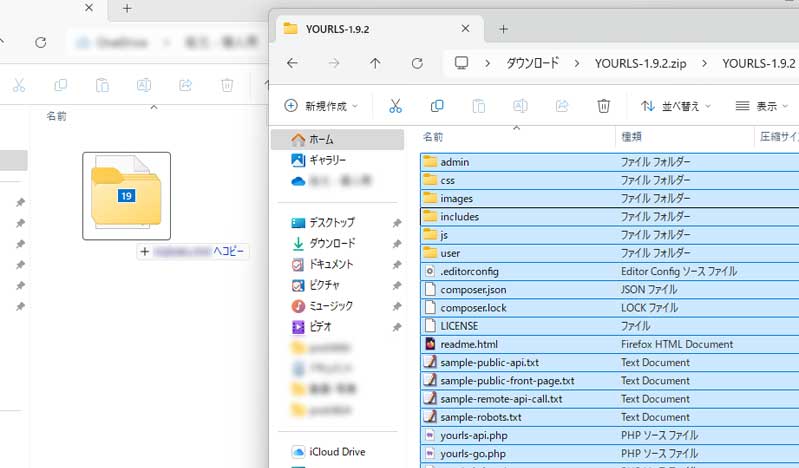Click the copy icon in YOURLS toolbar
Screen dimensions: 799x468
pos(437,106)
